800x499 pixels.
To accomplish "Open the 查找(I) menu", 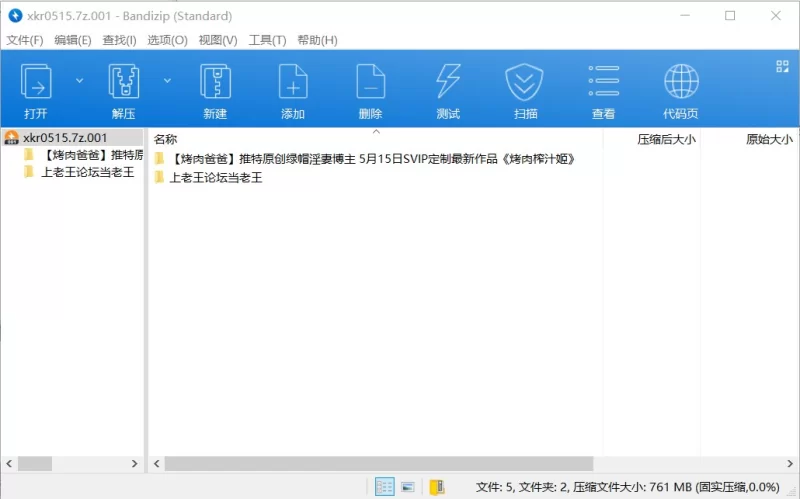I will (119, 40).
